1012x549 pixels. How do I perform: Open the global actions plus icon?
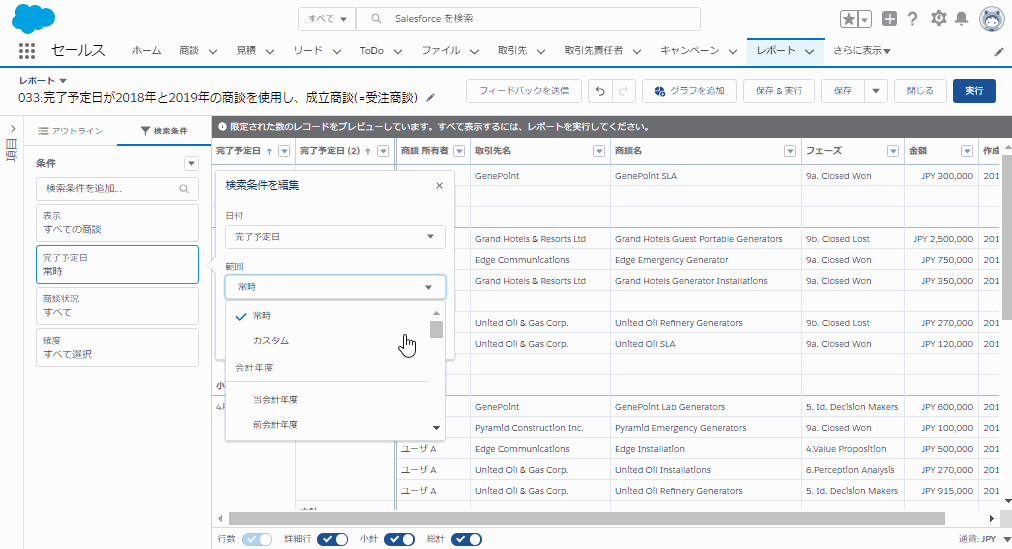pyautogui.click(x=889, y=19)
